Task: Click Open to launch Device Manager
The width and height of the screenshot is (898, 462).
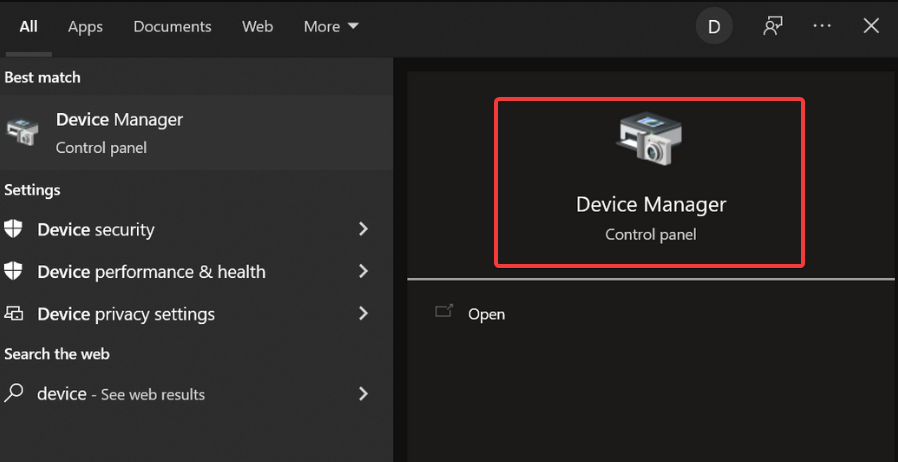Action: pos(486,314)
